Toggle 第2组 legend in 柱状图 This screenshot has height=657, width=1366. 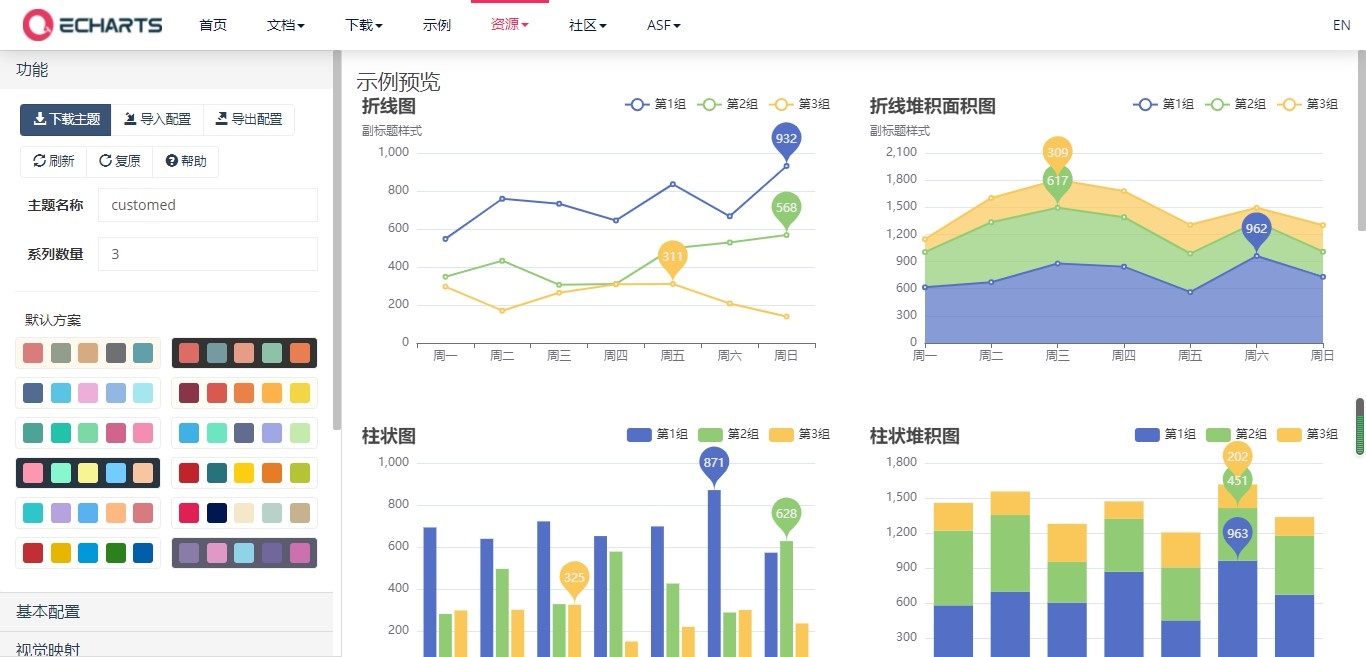728,434
